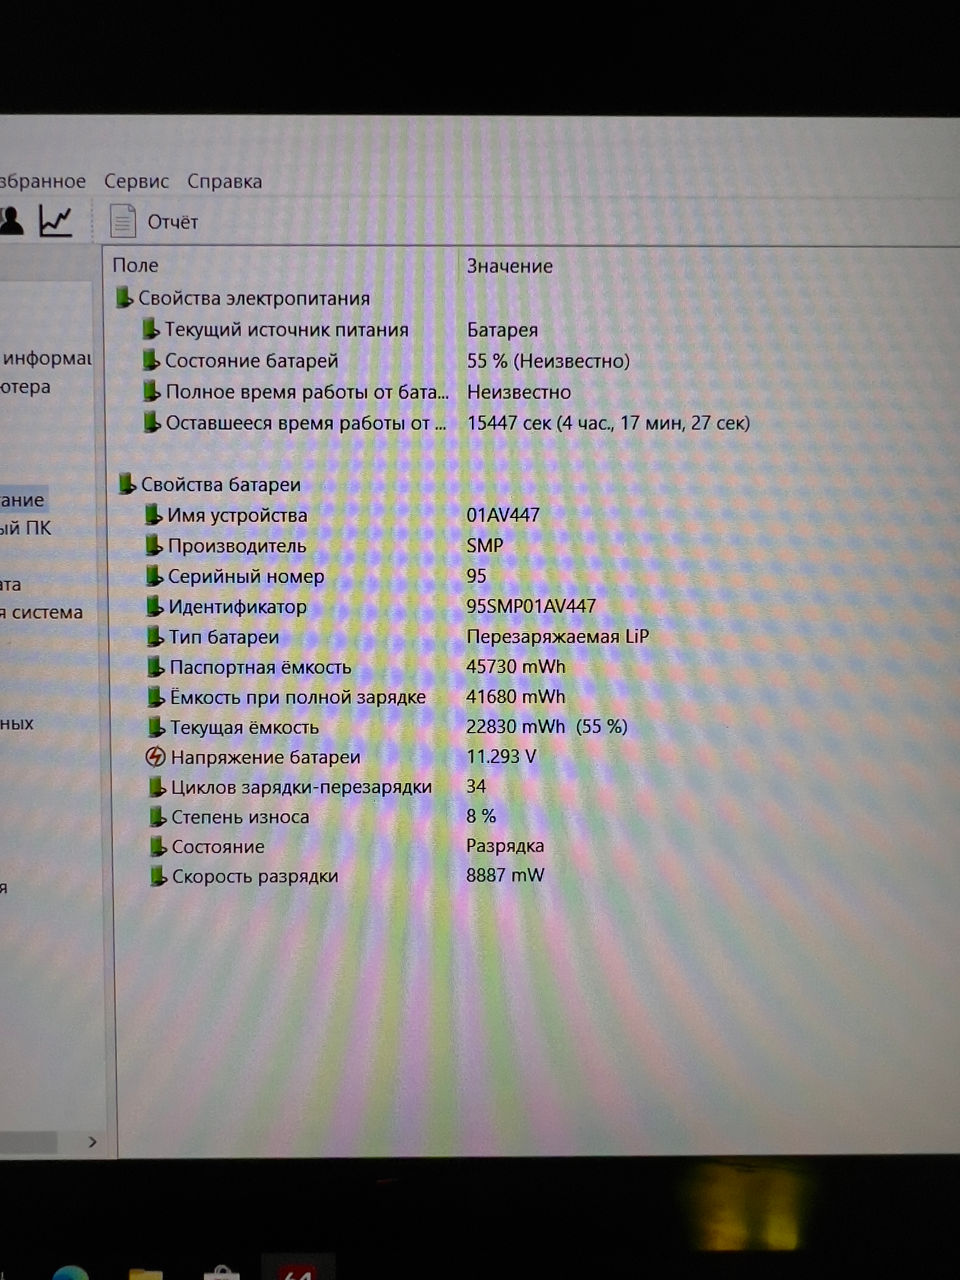Click the Свойства батареи group icon

click(126, 484)
